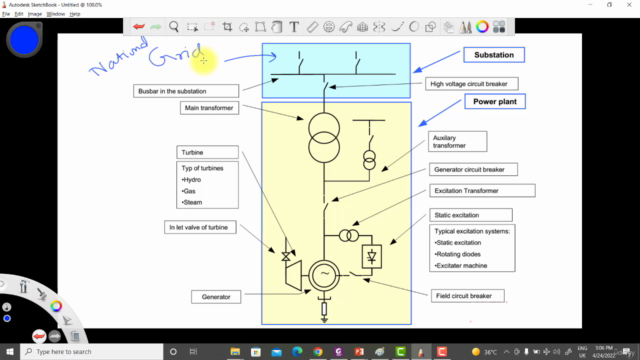Click the small blue color dot in lagoon
The height and width of the screenshot is (360, 640).
[7, 318]
